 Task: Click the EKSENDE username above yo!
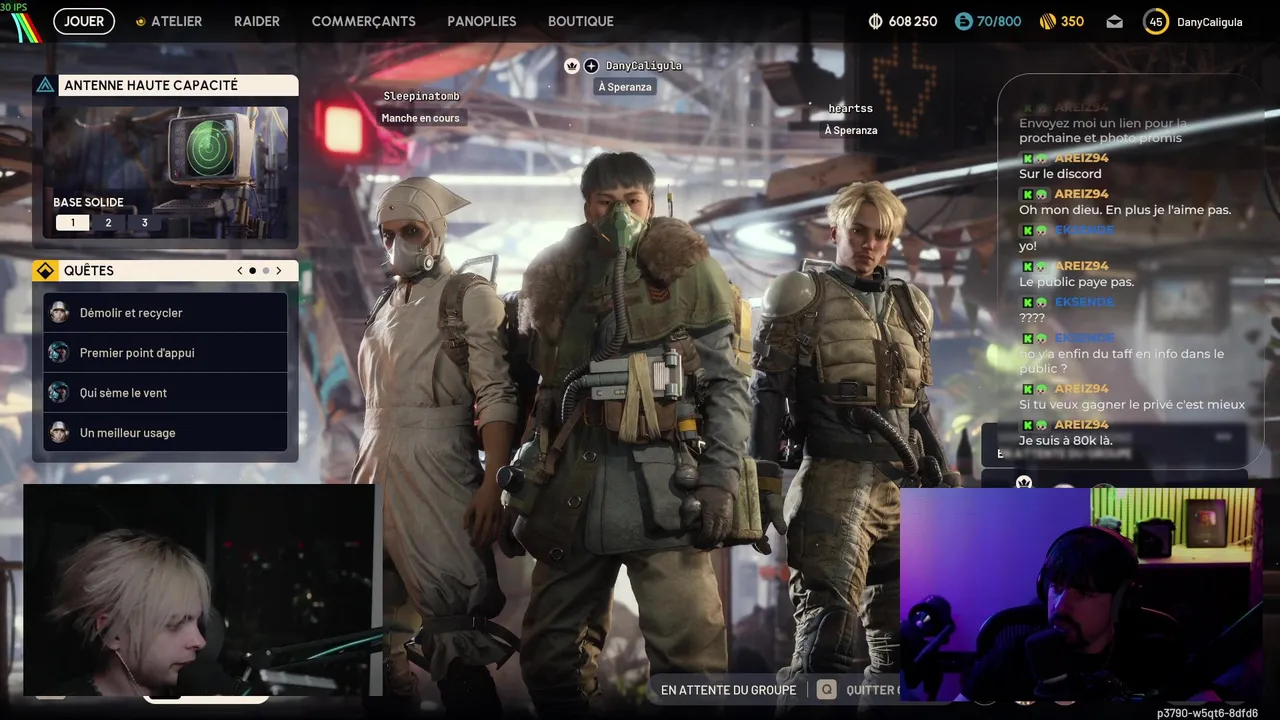point(1084,230)
